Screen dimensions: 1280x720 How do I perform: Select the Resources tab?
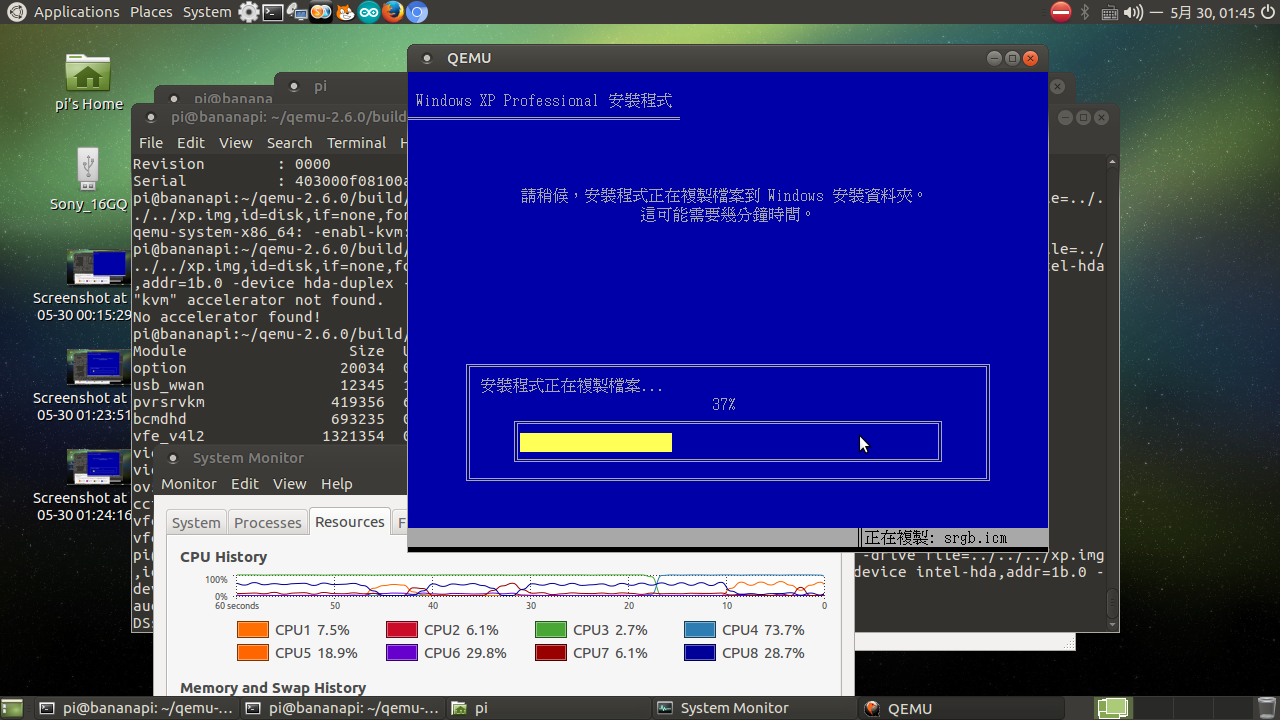click(350, 522)
